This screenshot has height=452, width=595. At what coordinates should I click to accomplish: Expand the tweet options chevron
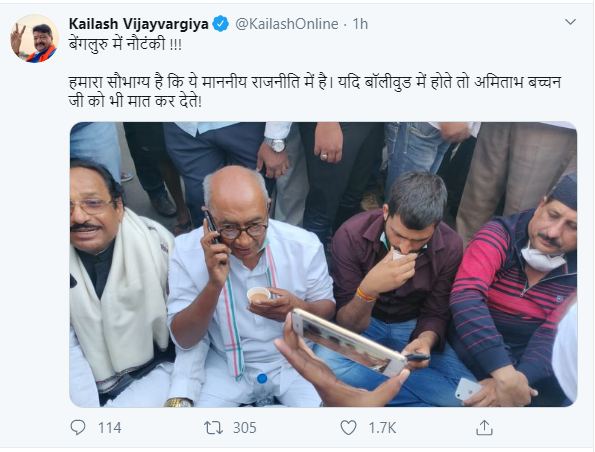point(570,22)
